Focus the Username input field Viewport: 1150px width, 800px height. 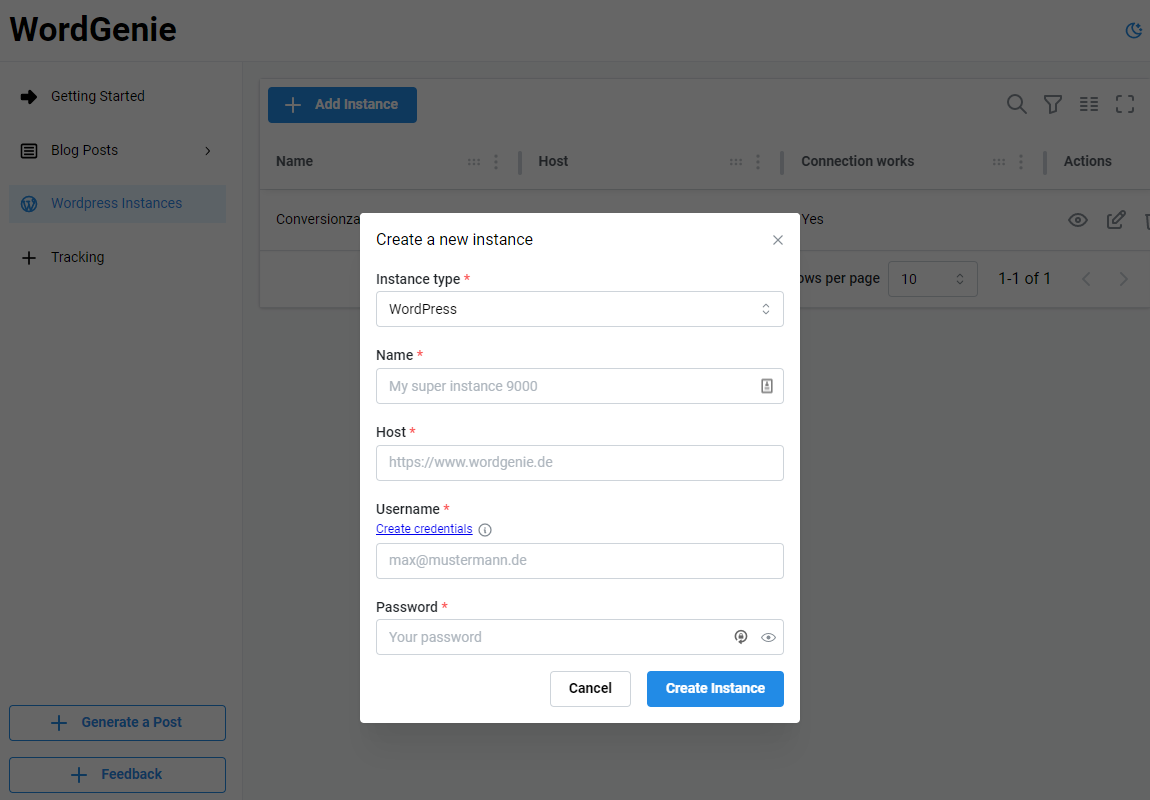click(x=579, y=562)
